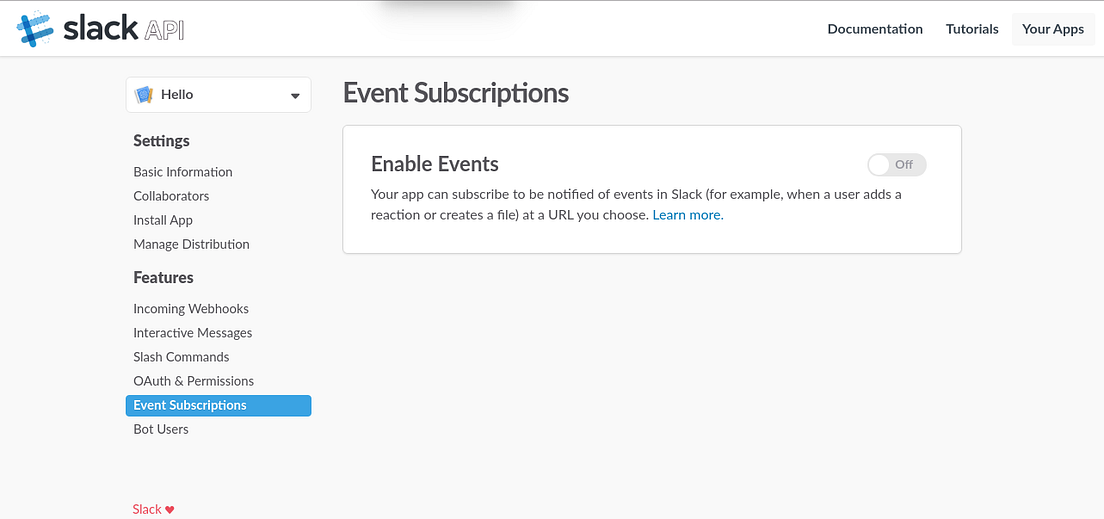Screen dimensions: 1104x519
Task: Open the Learn more link
Action: coord(687,215)
